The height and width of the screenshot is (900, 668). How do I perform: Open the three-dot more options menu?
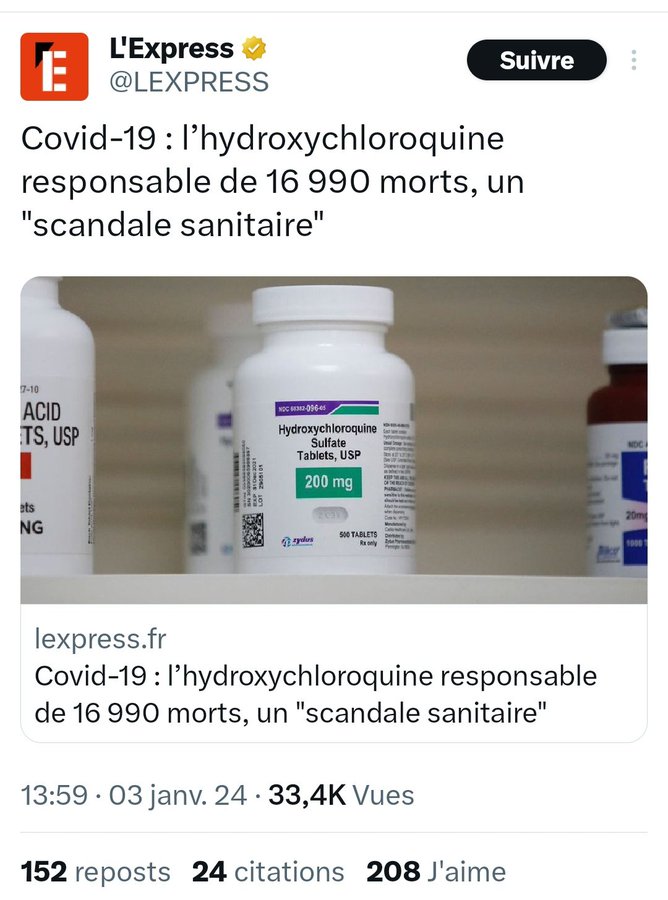click(x=634, y=60)
